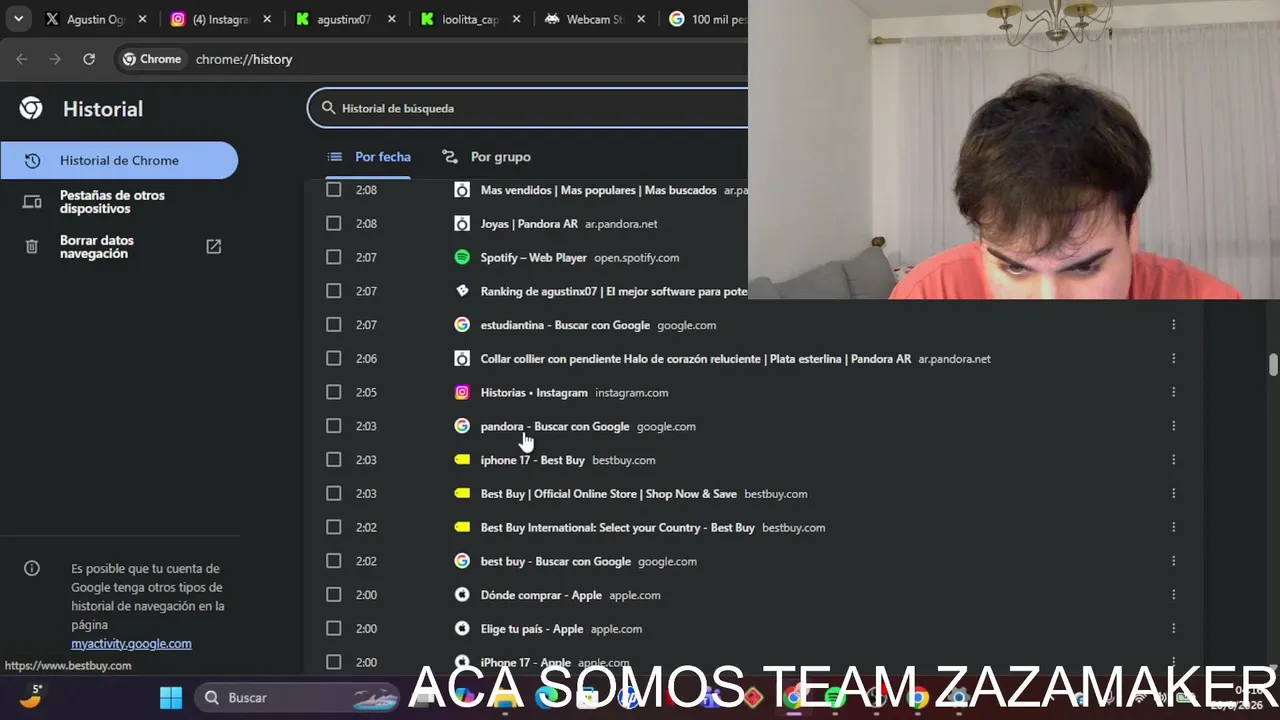The image size is (1280, 720).
Task: Check the Spotify – Web Player entry
Action: (x=334, y=257)
